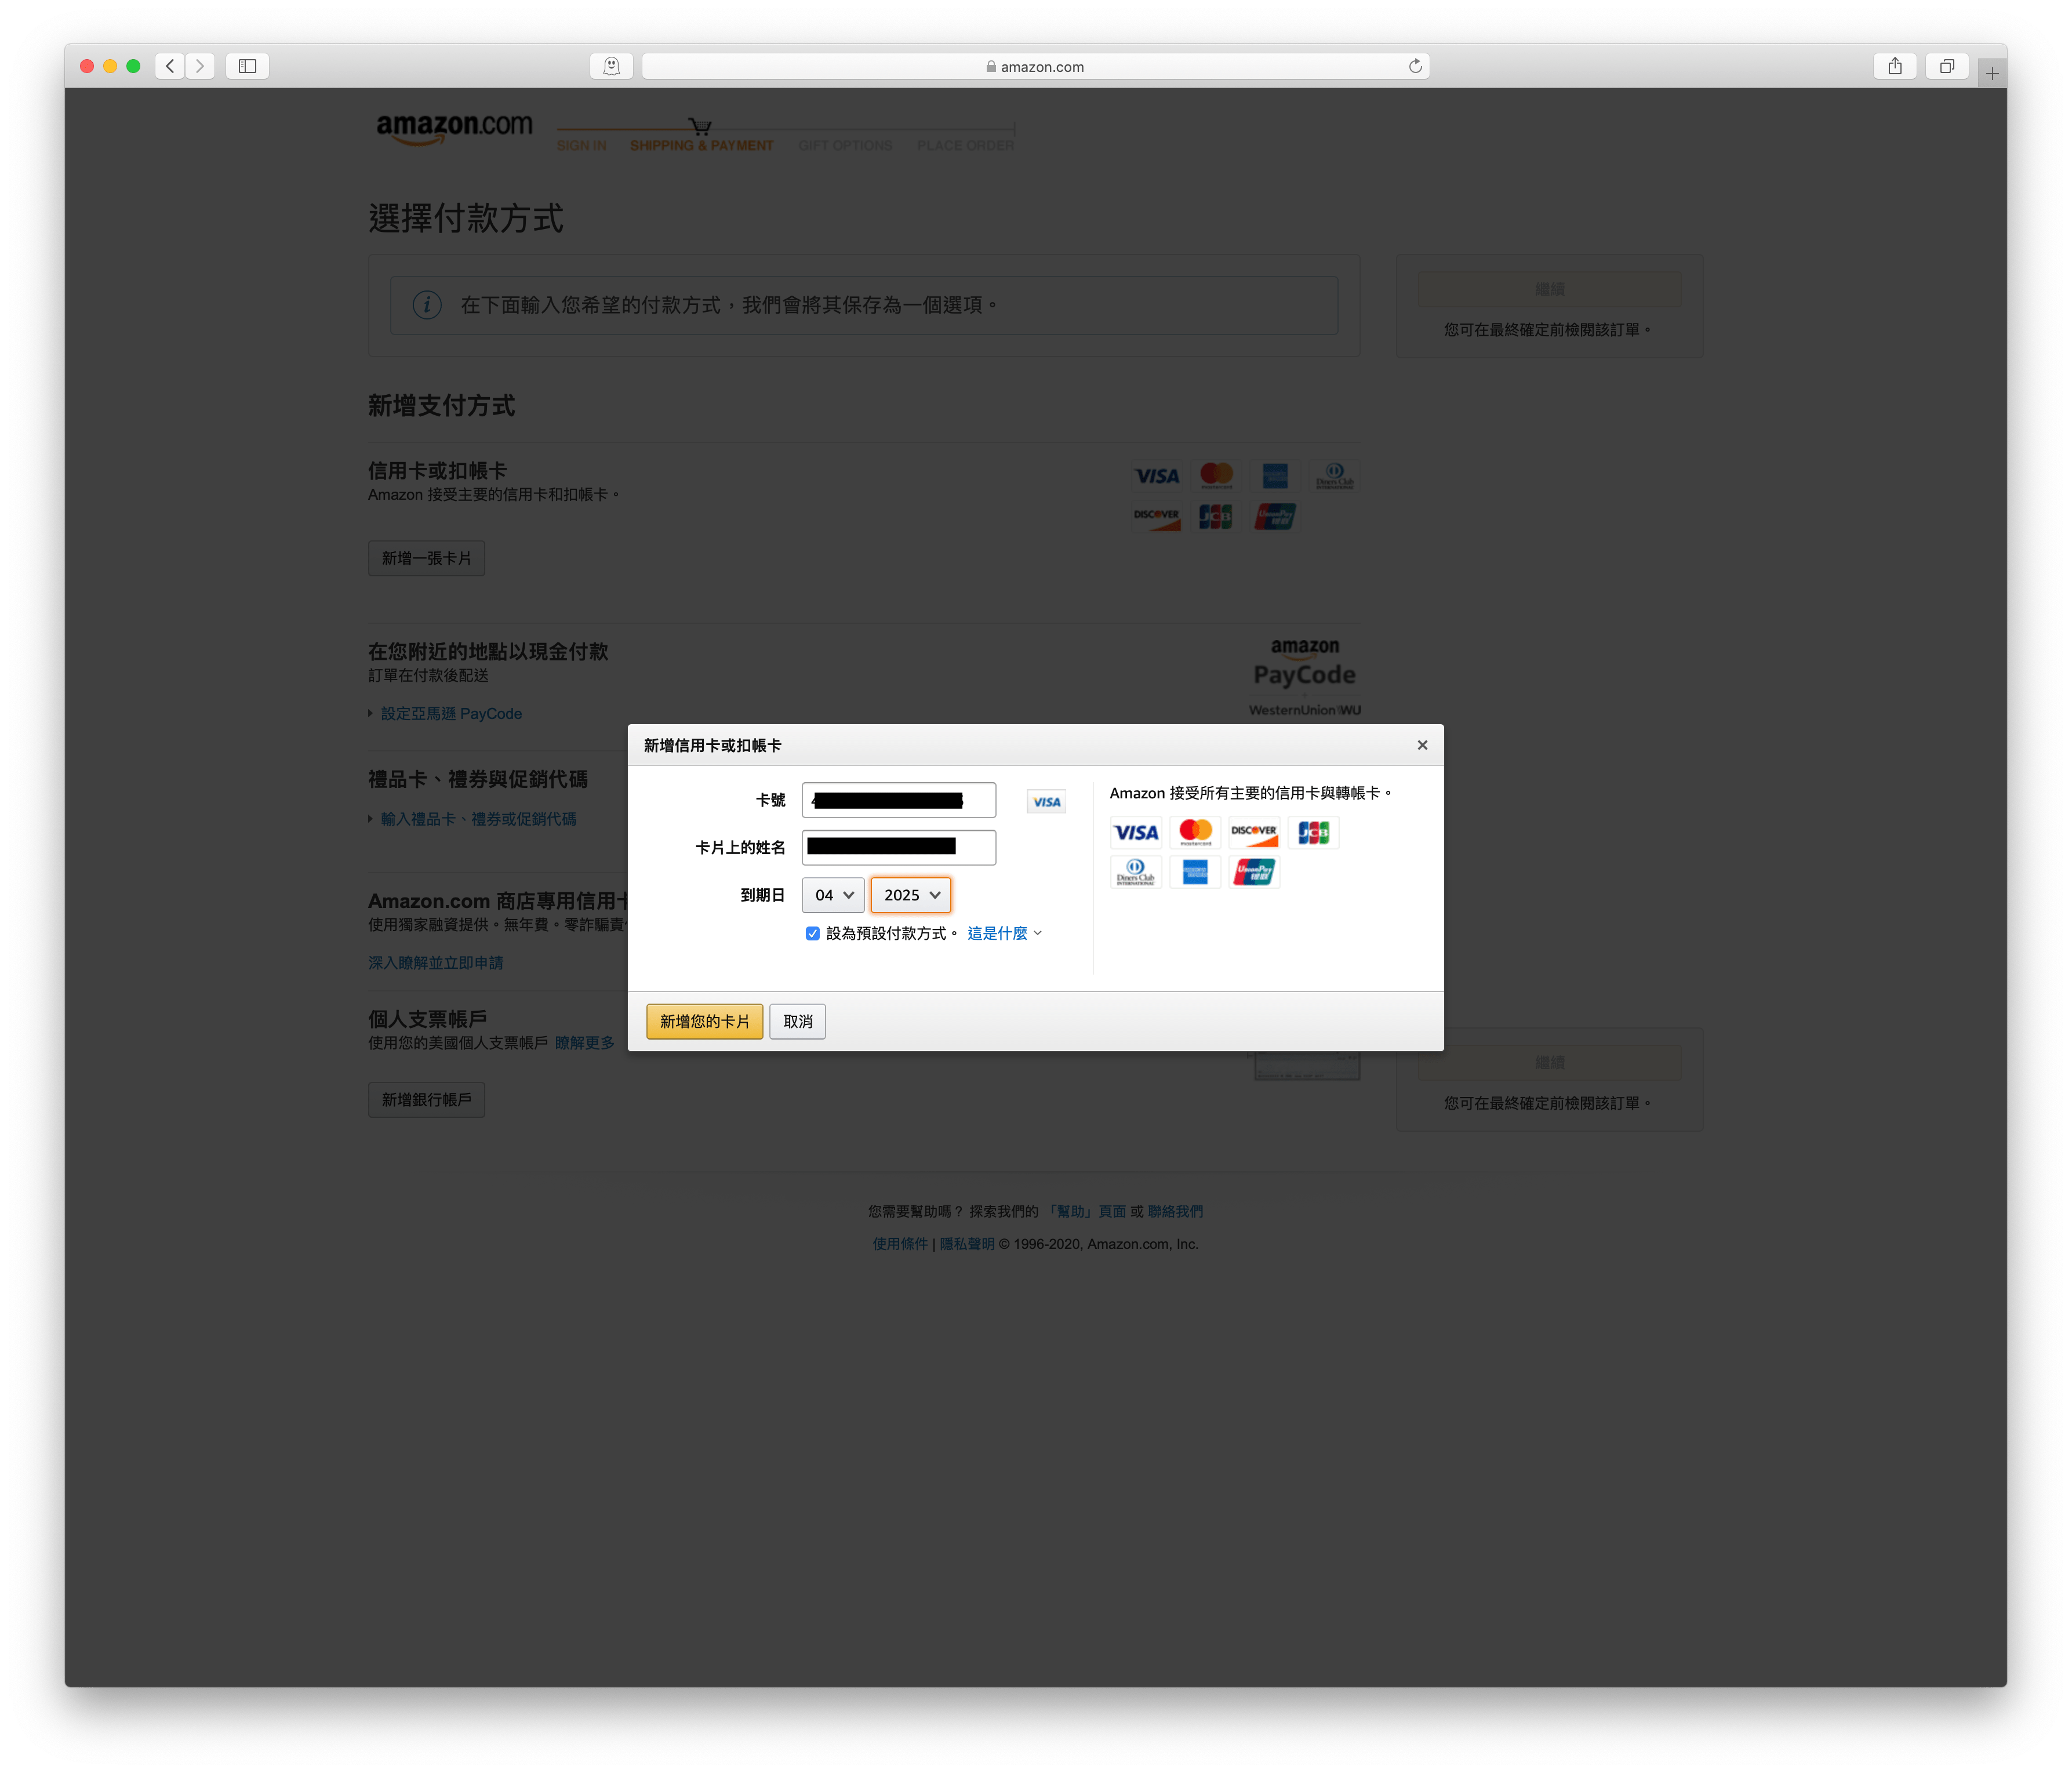Click the privacy ghost extension icon
The height and width of the screenshot is (1773, 2072).
(x=611, y=66)
